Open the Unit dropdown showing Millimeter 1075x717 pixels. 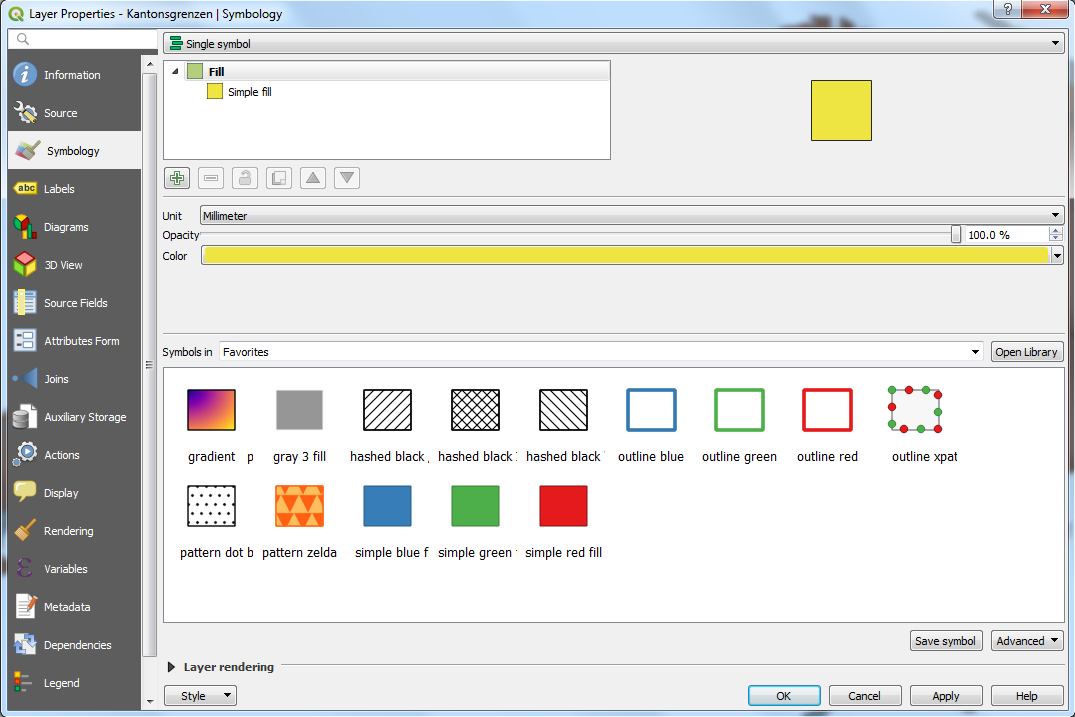coord(632,214)
